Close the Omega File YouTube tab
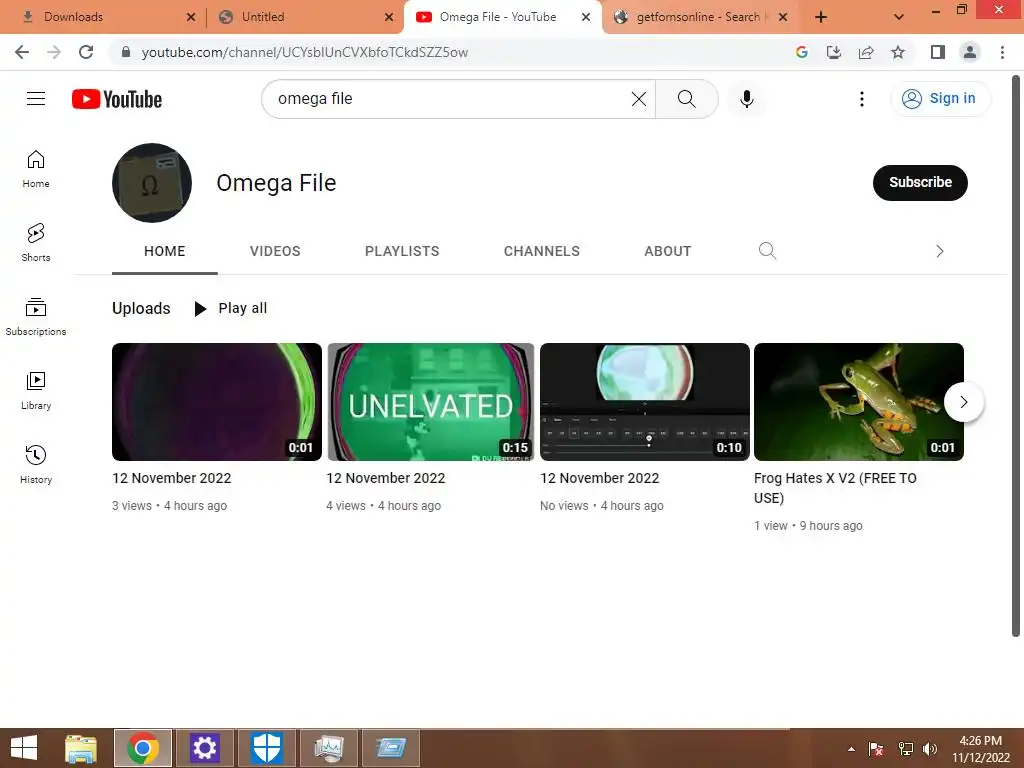Image resolution: width=1024 pixels, height=768 pixels. coord(586,17)
